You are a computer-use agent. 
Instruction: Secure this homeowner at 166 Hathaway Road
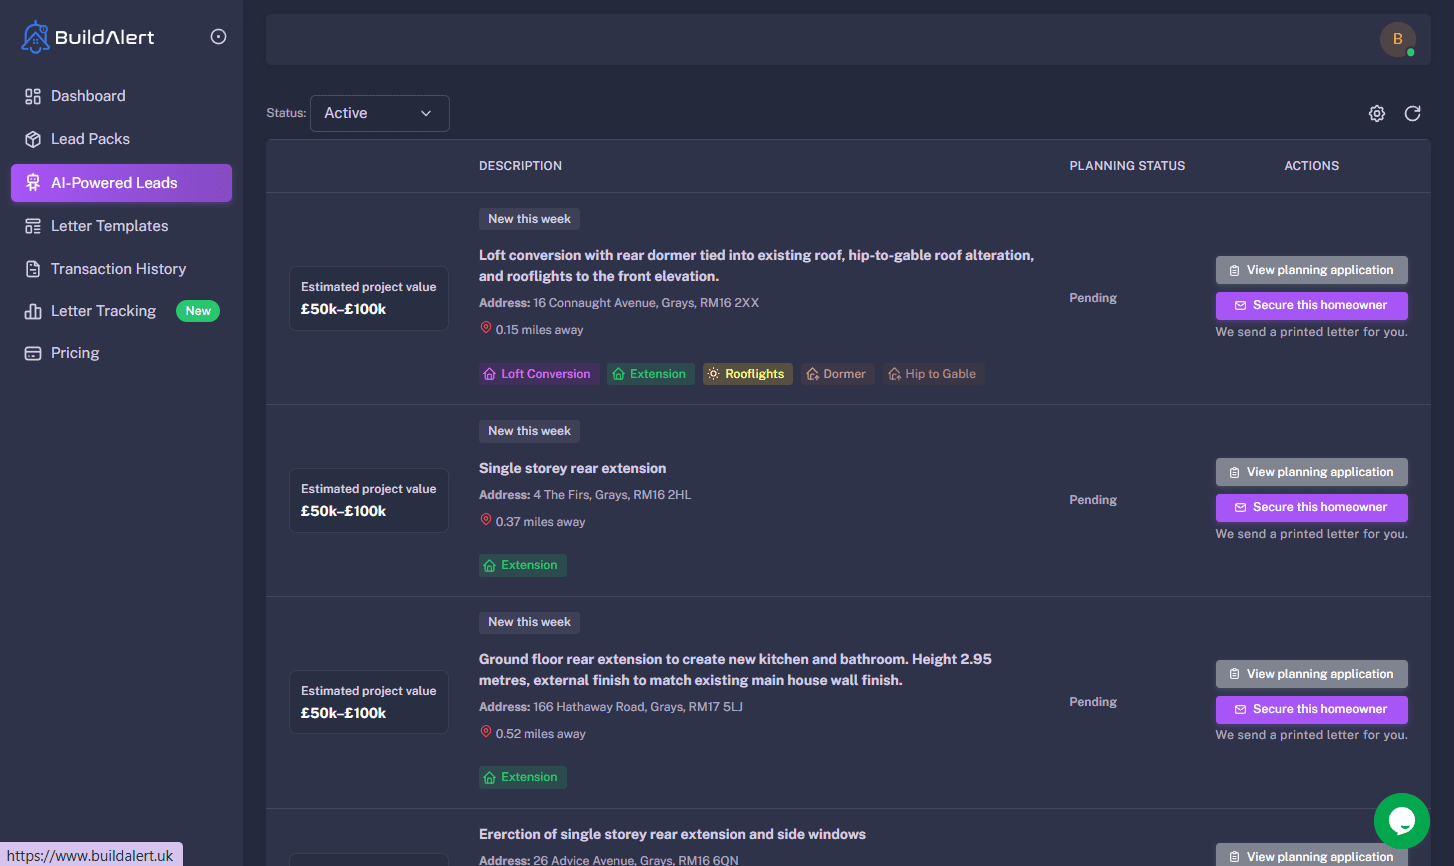point(1311,709)
